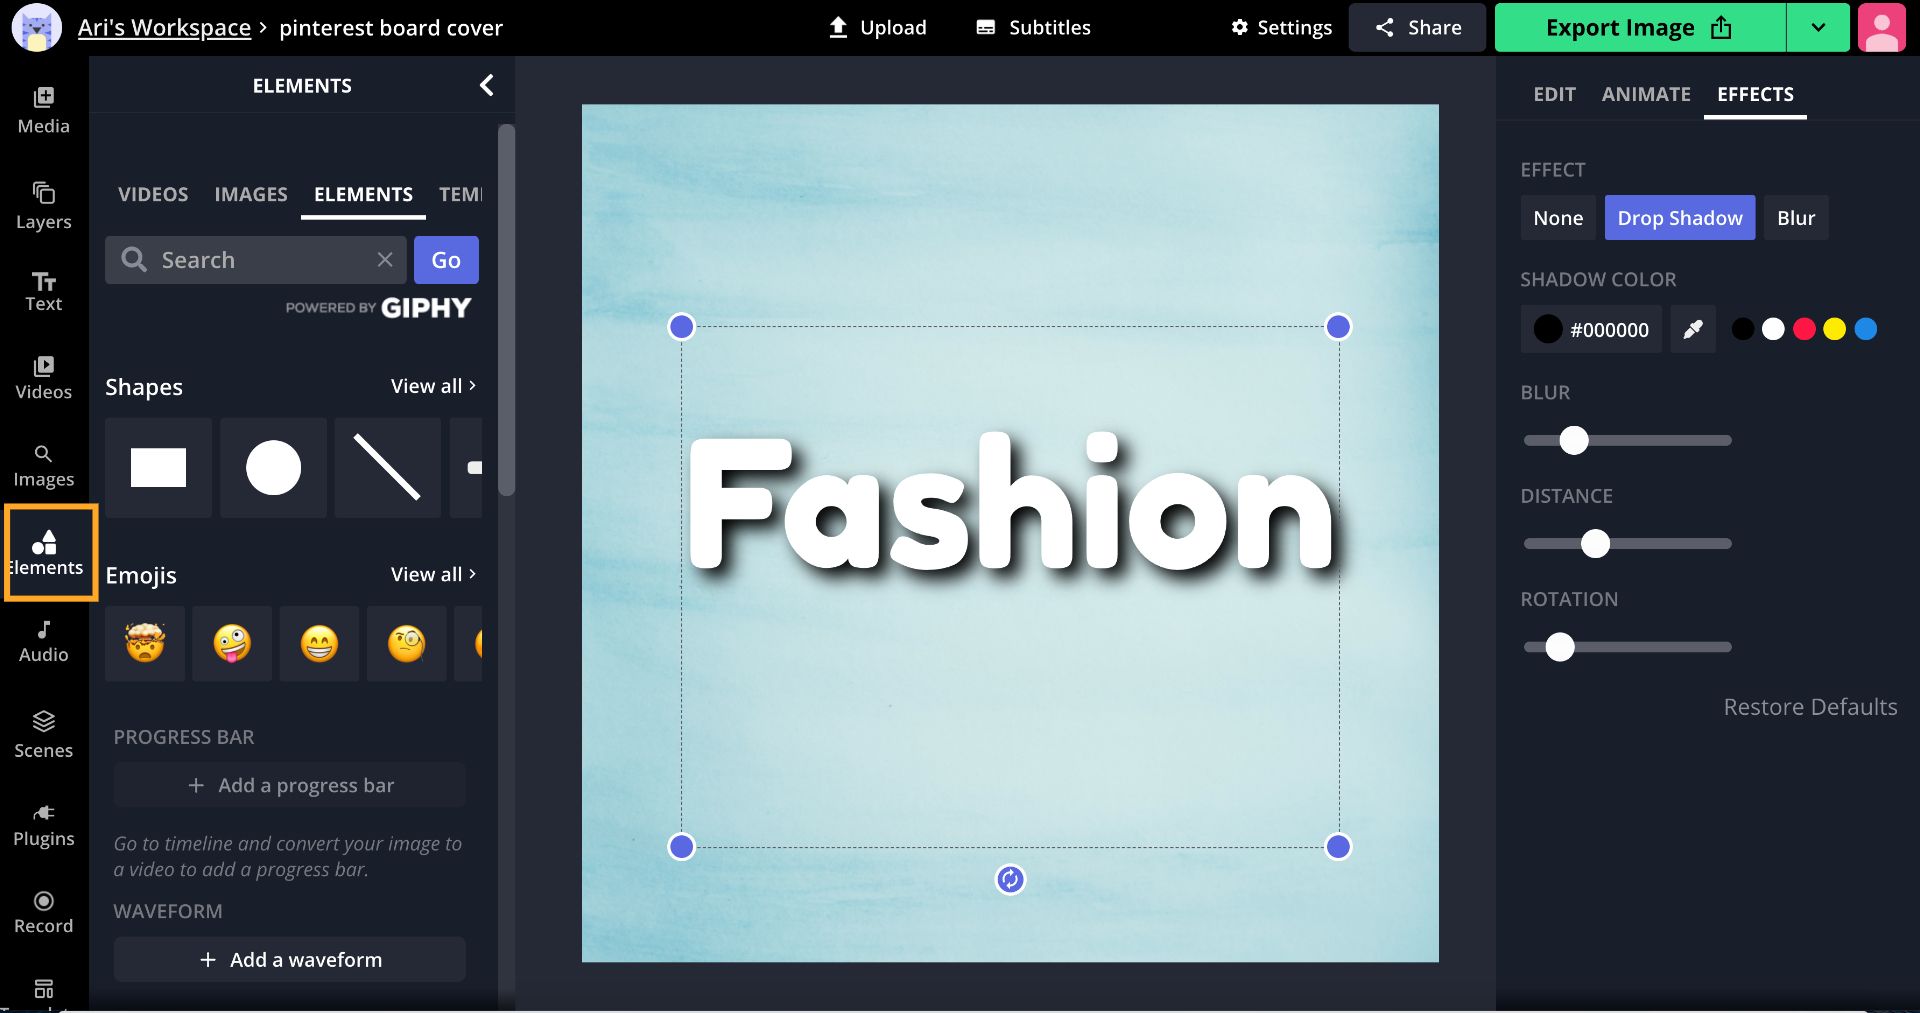Select the red shadow color swatch

tap(1804, 329)
